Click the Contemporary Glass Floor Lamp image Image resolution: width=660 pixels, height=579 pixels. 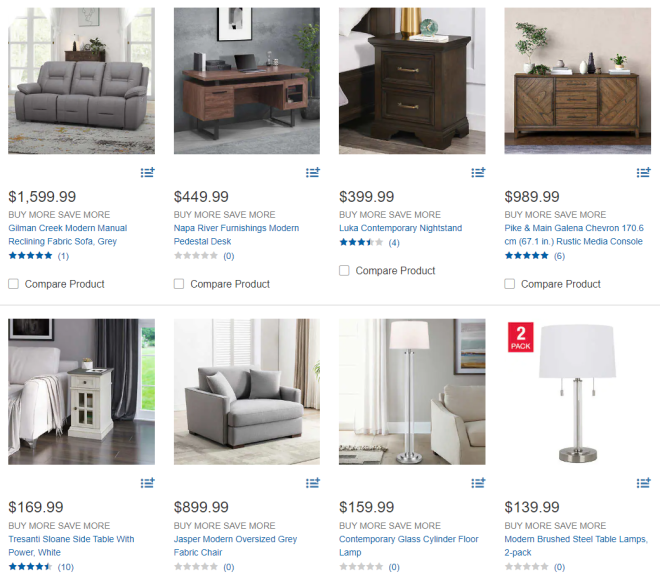click(412, 392)
